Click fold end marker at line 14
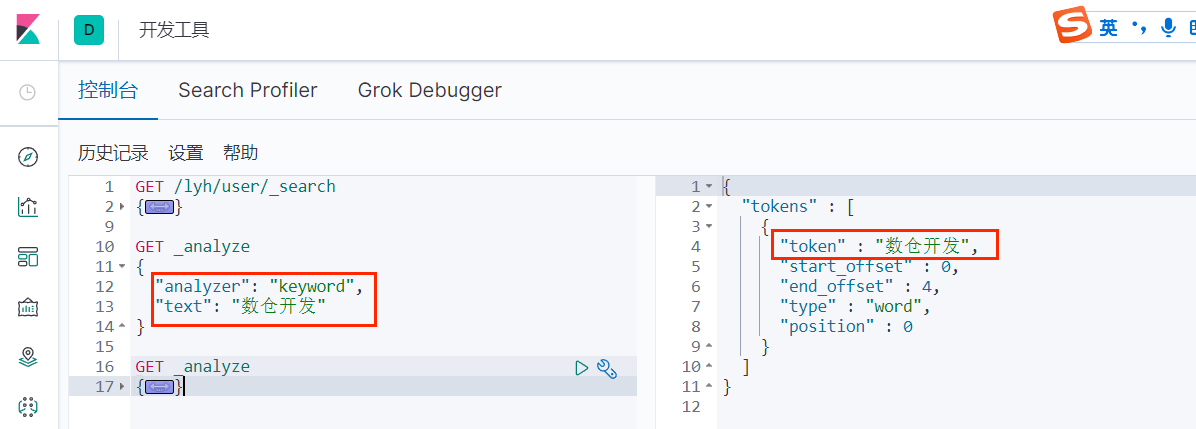 tap(124, 327)
